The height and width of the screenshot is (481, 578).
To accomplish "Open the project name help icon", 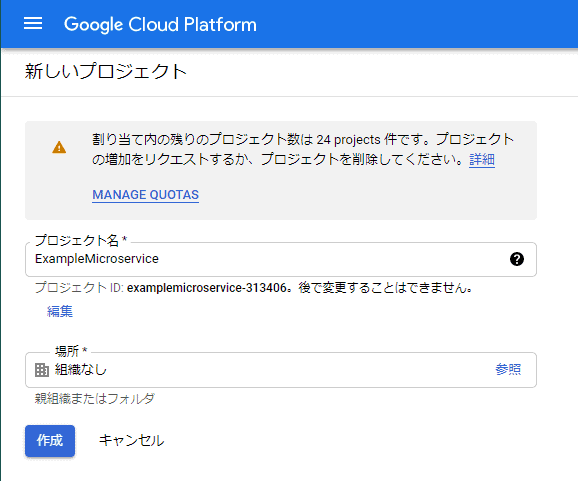I will coord(517,259).
